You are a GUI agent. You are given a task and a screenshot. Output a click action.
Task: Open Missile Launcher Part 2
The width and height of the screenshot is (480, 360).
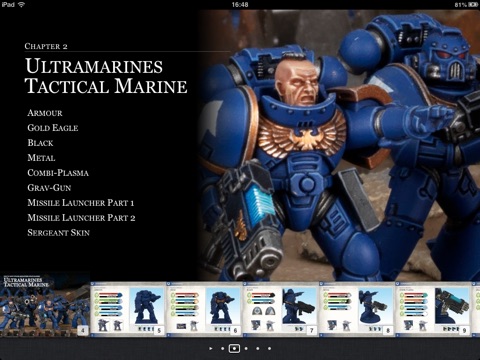click(81, 218)
